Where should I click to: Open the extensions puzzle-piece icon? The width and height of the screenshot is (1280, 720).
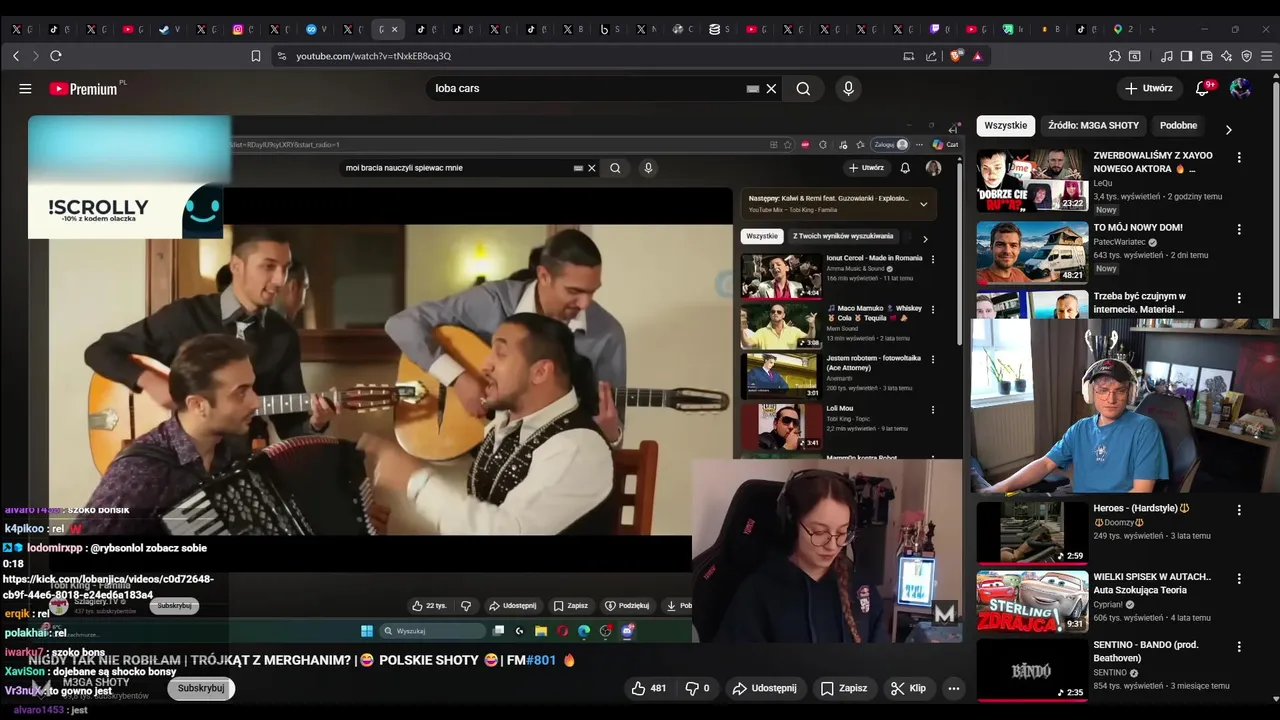click(x=1115, y=56)
